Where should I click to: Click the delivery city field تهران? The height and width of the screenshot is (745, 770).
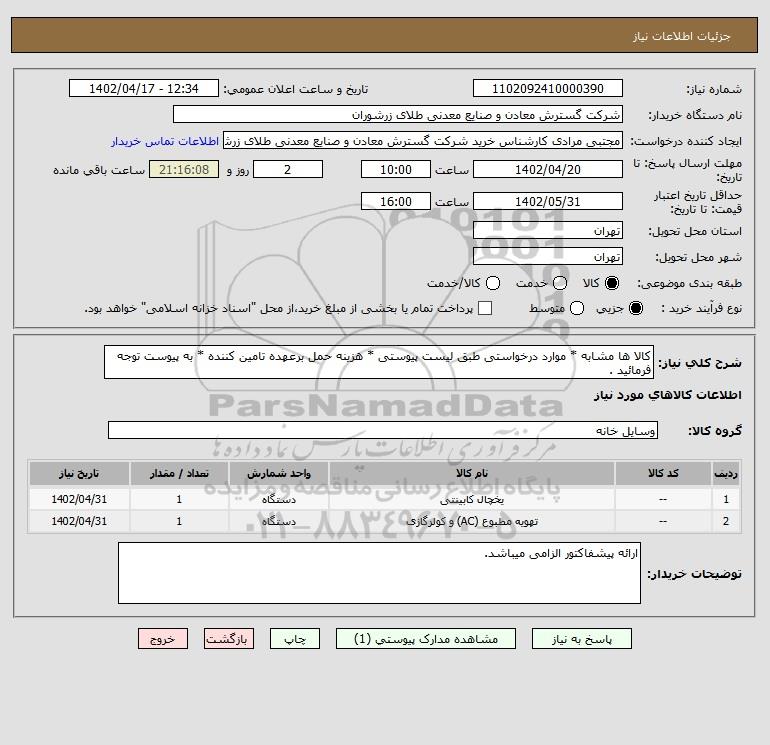pos(548,256)
